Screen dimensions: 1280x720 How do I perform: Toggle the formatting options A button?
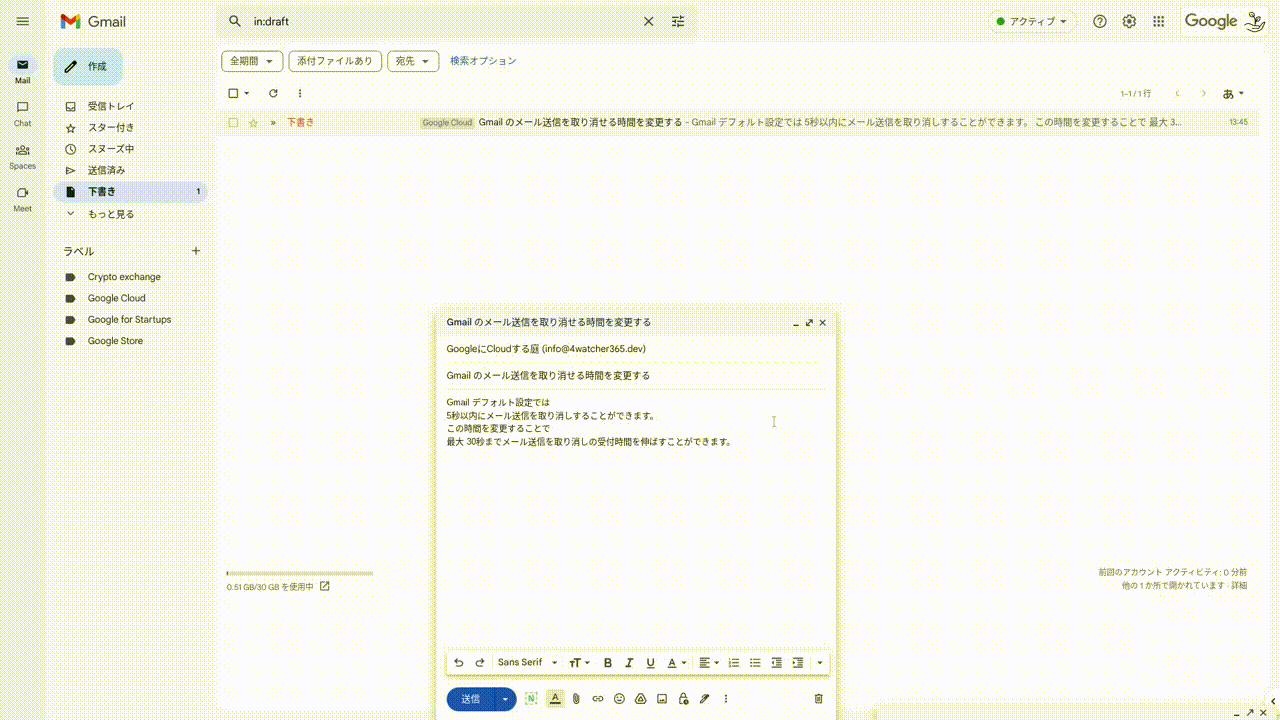pos(555,699)
